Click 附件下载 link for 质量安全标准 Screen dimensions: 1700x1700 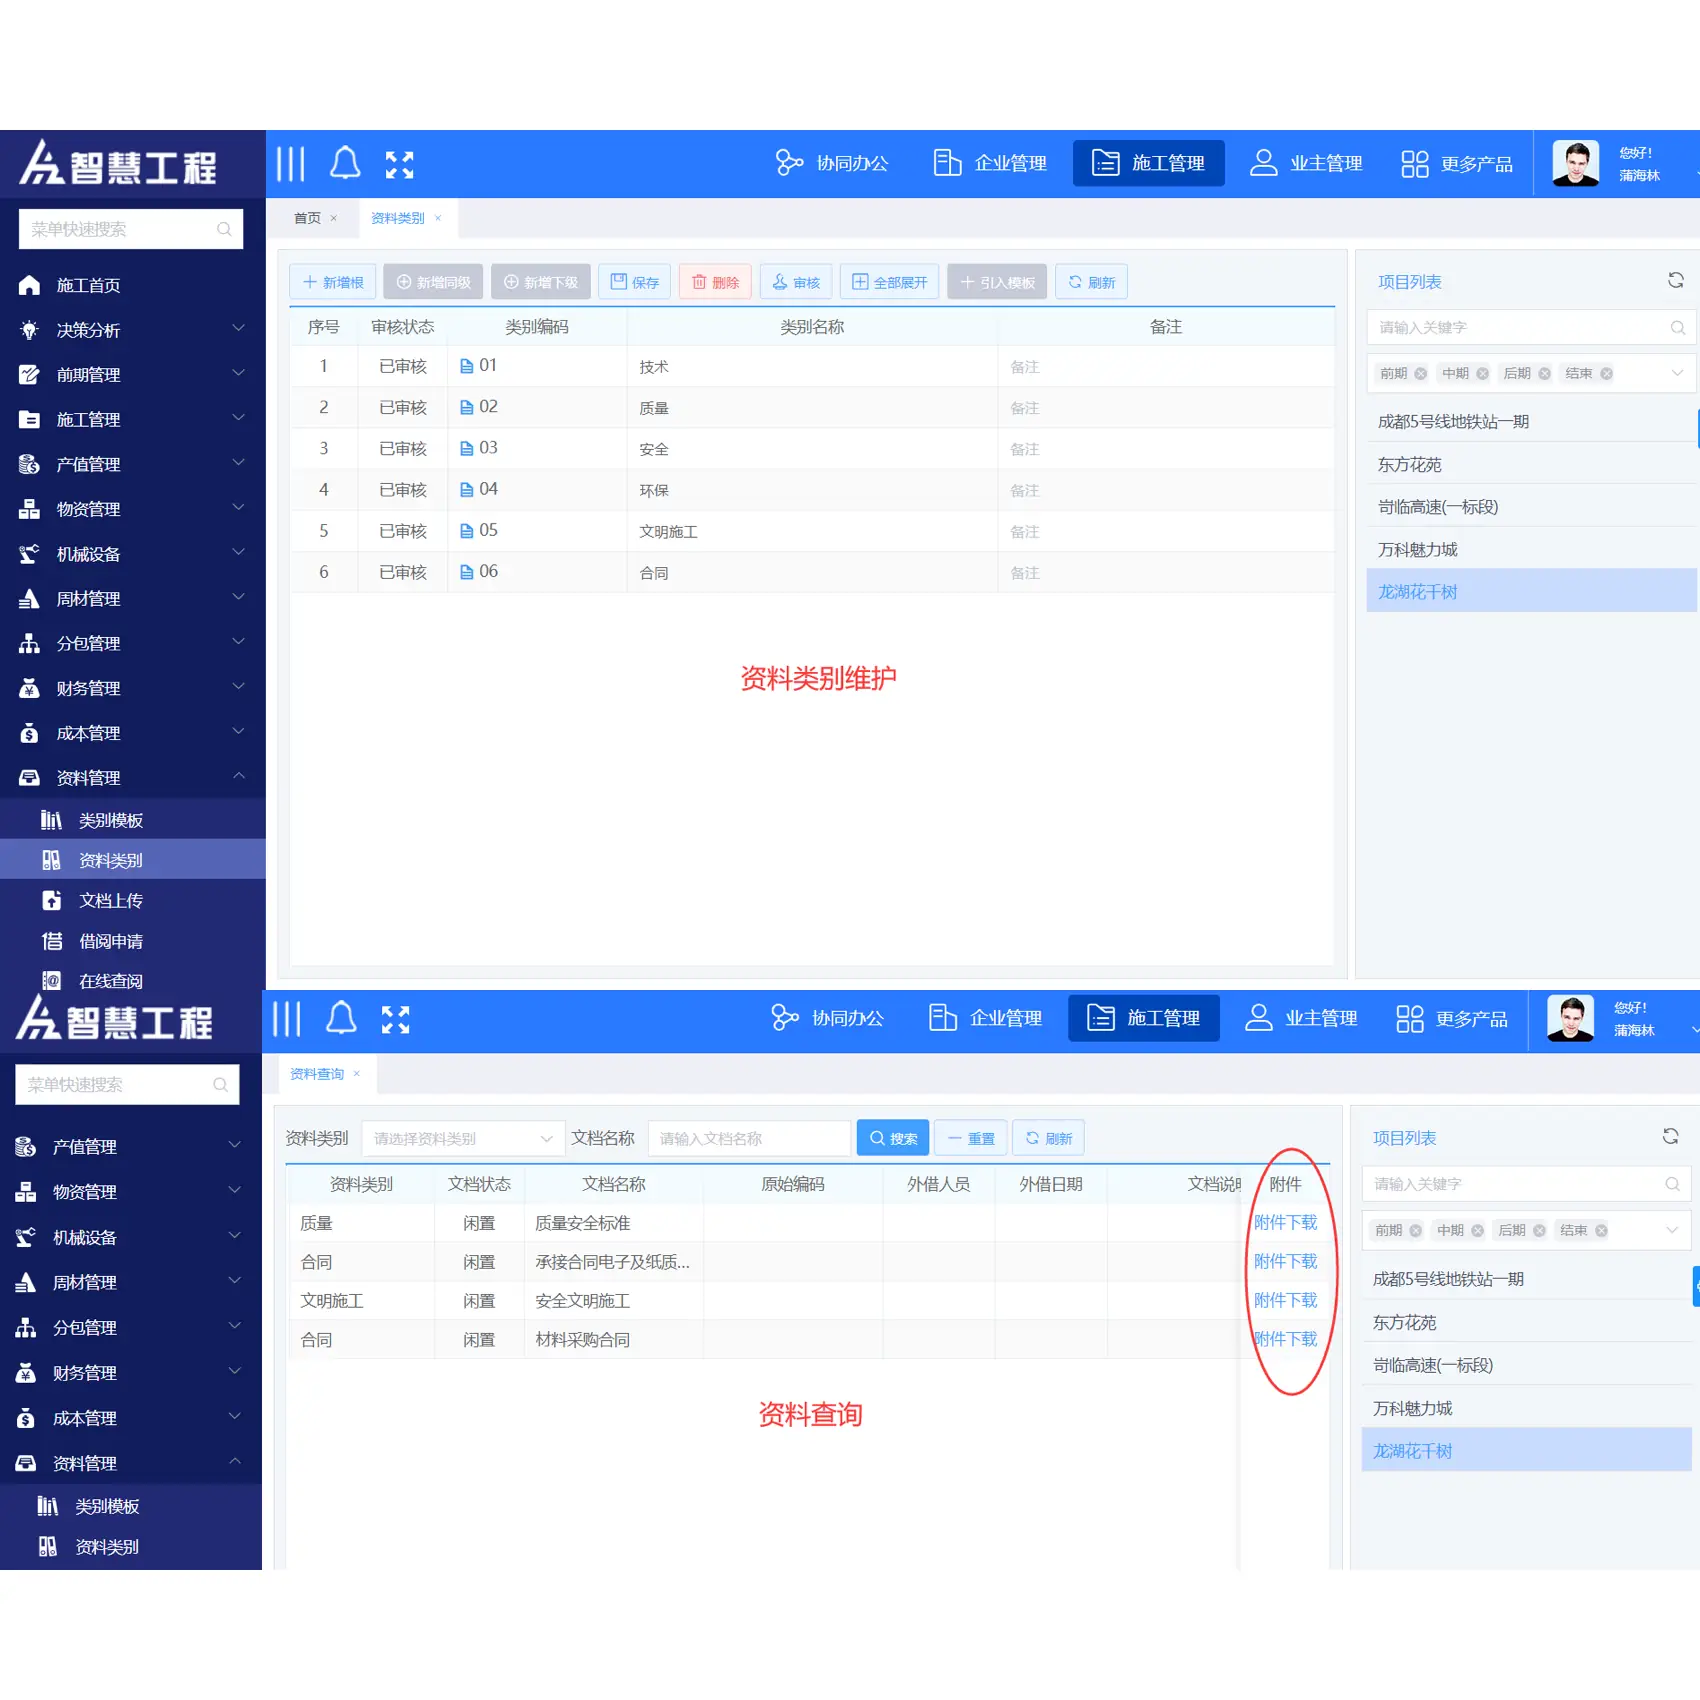point(1286,1222)
